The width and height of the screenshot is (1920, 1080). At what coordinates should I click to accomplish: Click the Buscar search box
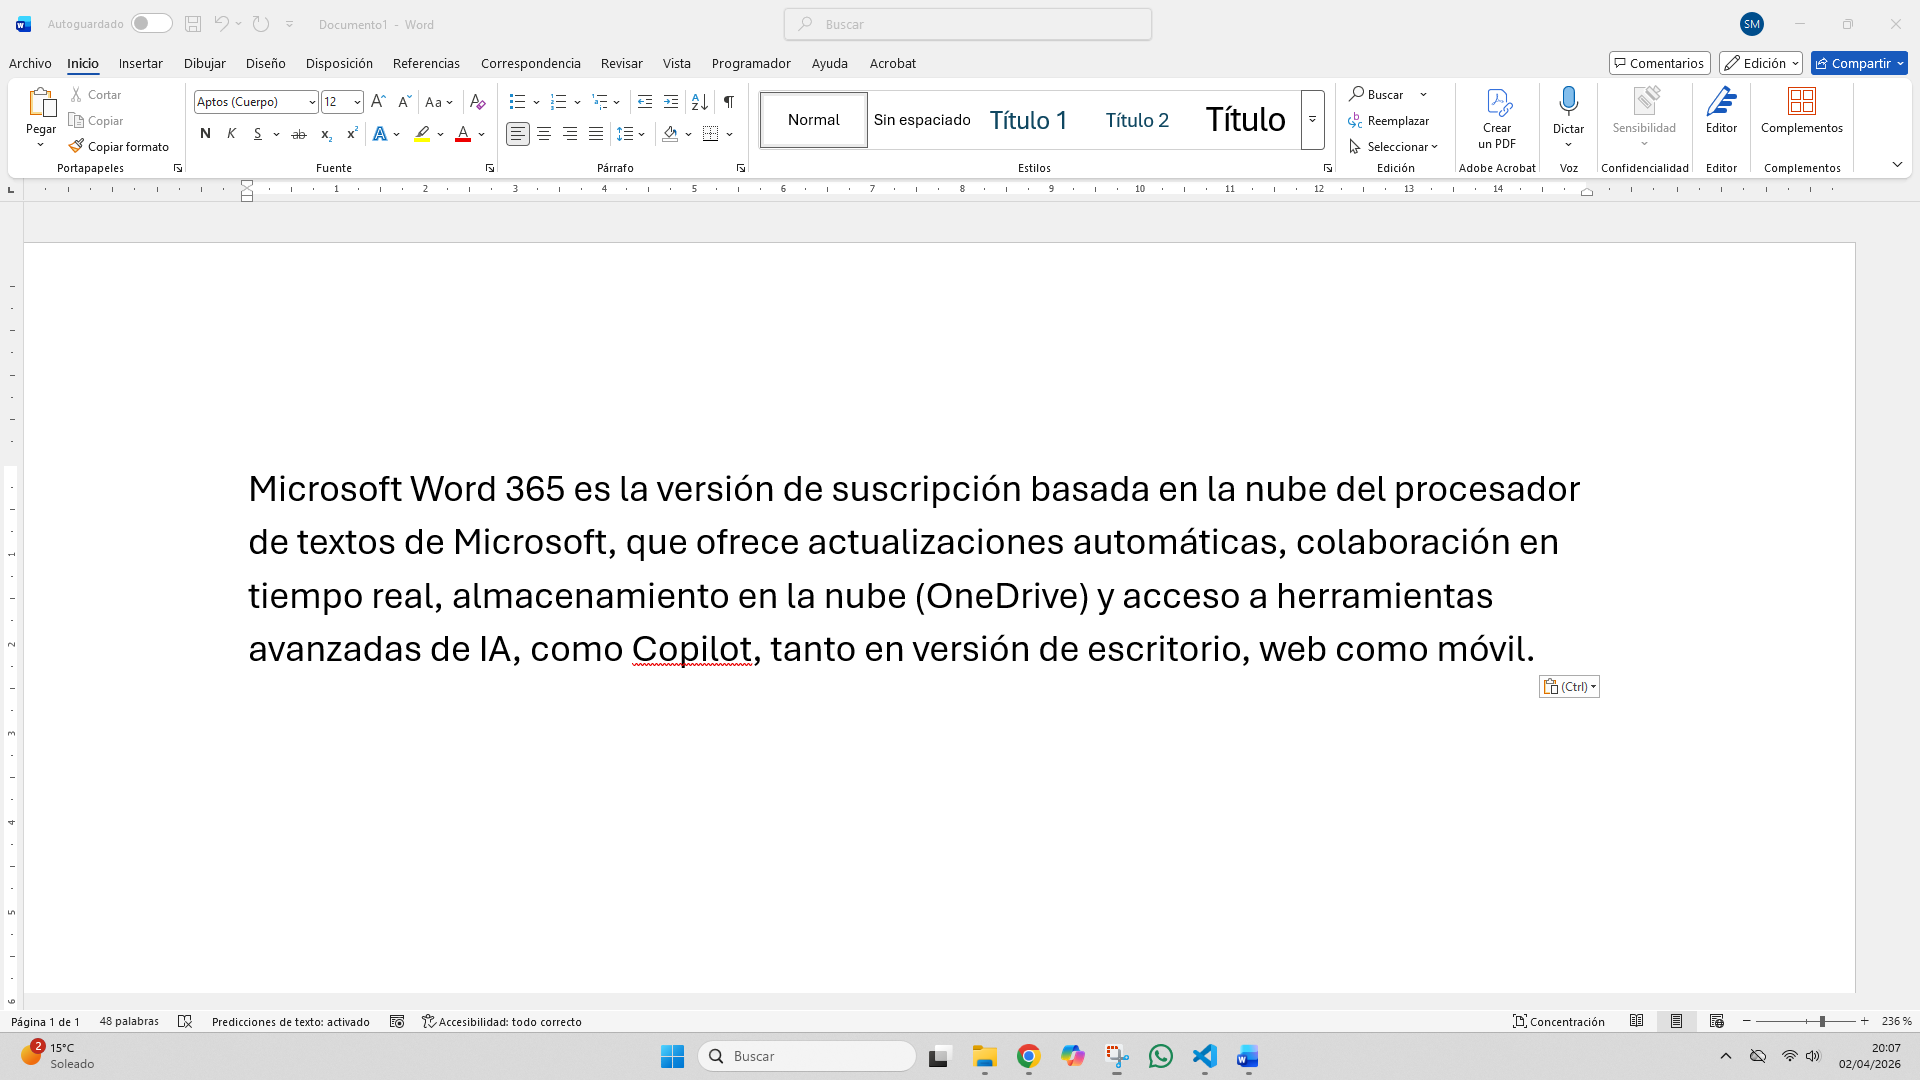(x=967, y=23)
